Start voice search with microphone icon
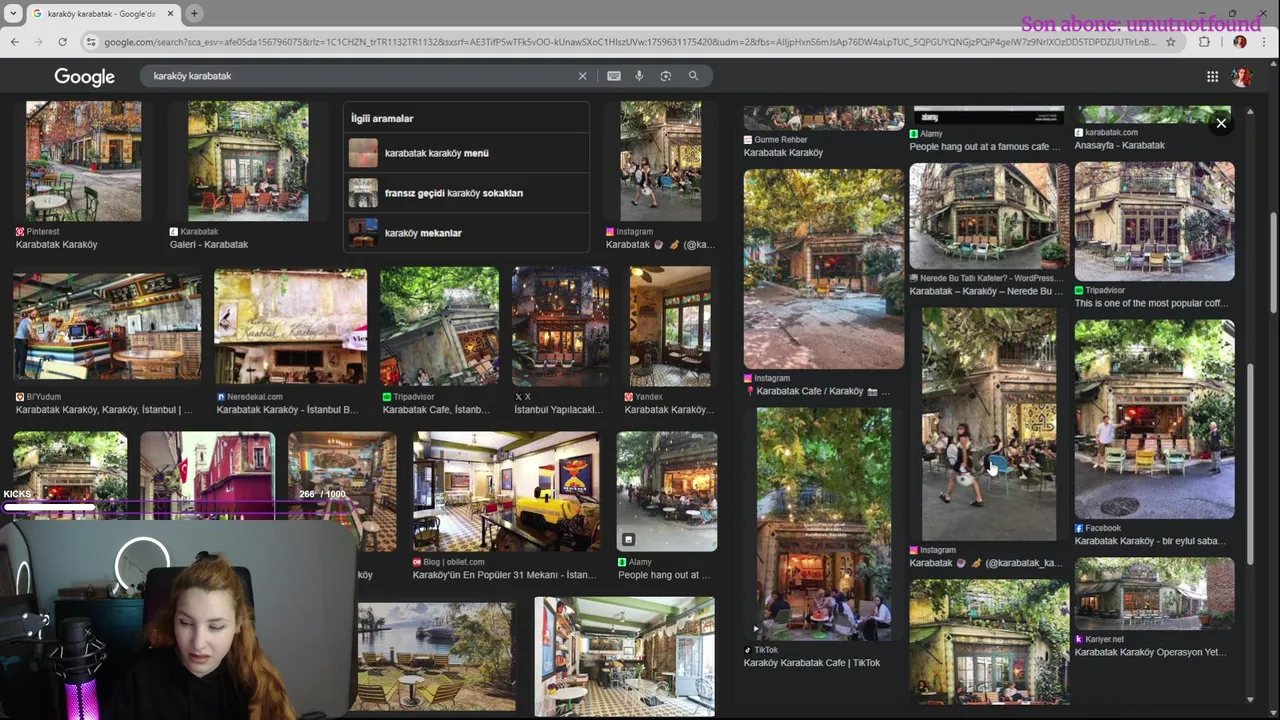 639,76
